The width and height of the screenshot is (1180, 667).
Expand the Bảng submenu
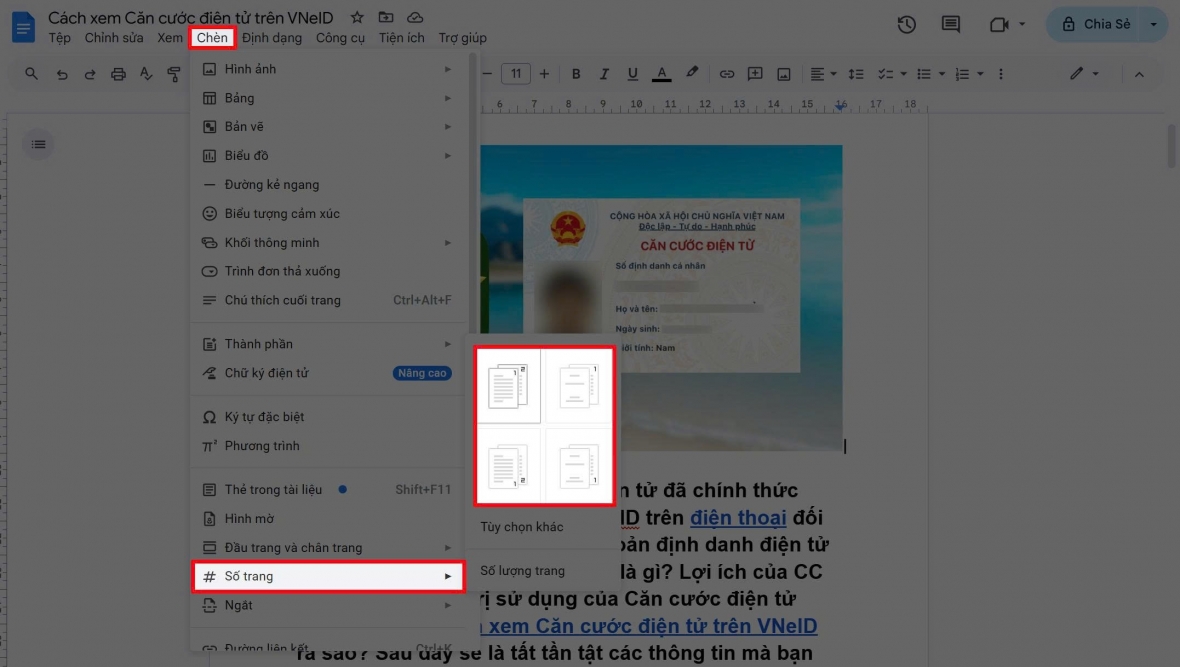(x=327, y=98)
